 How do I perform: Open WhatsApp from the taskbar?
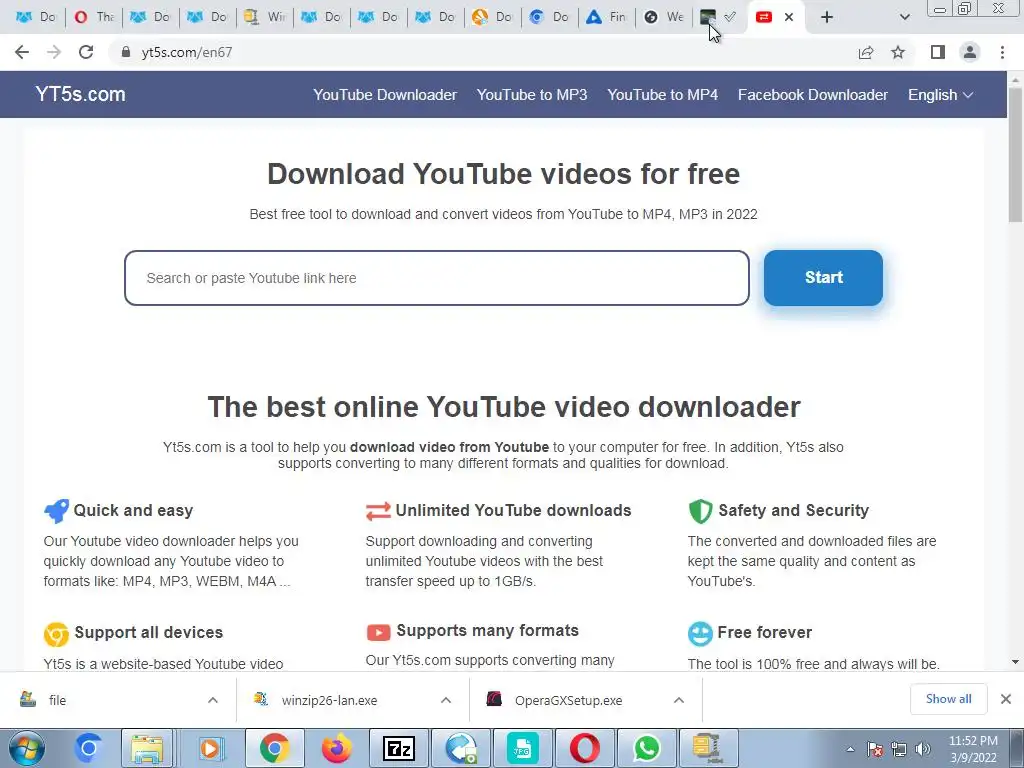(x=647, y=748)
